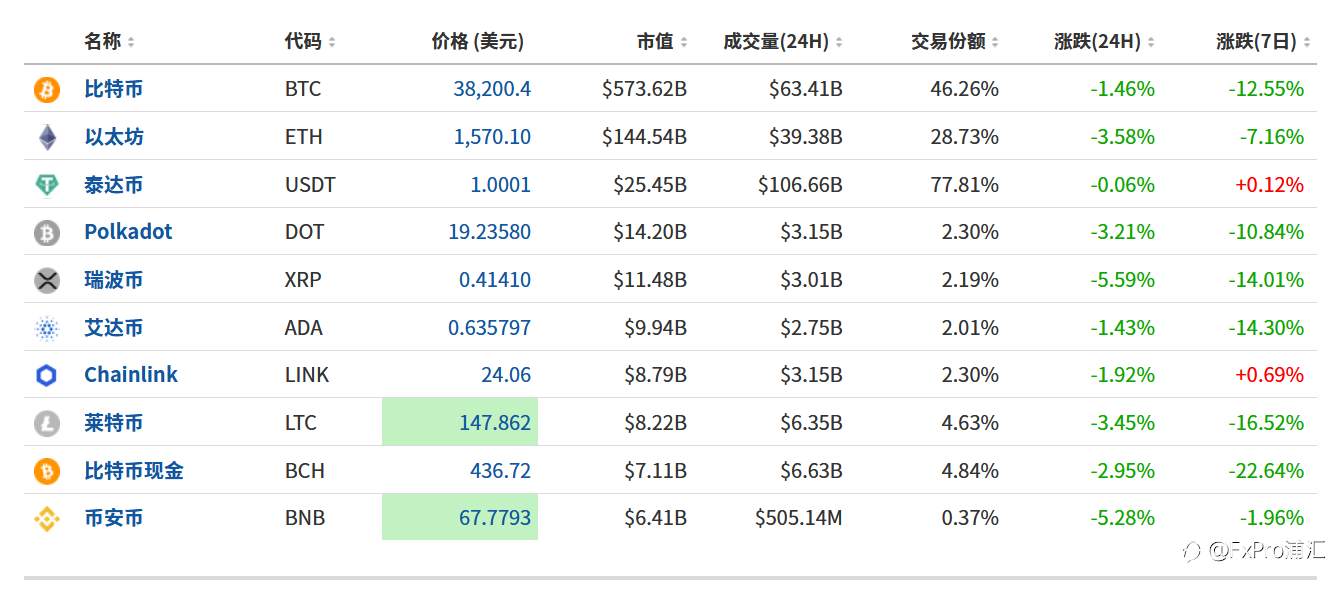The height and width of the screenshot is (589, 1340).
Task: Click the XRP Ripple icon
Action: point(47,281)
